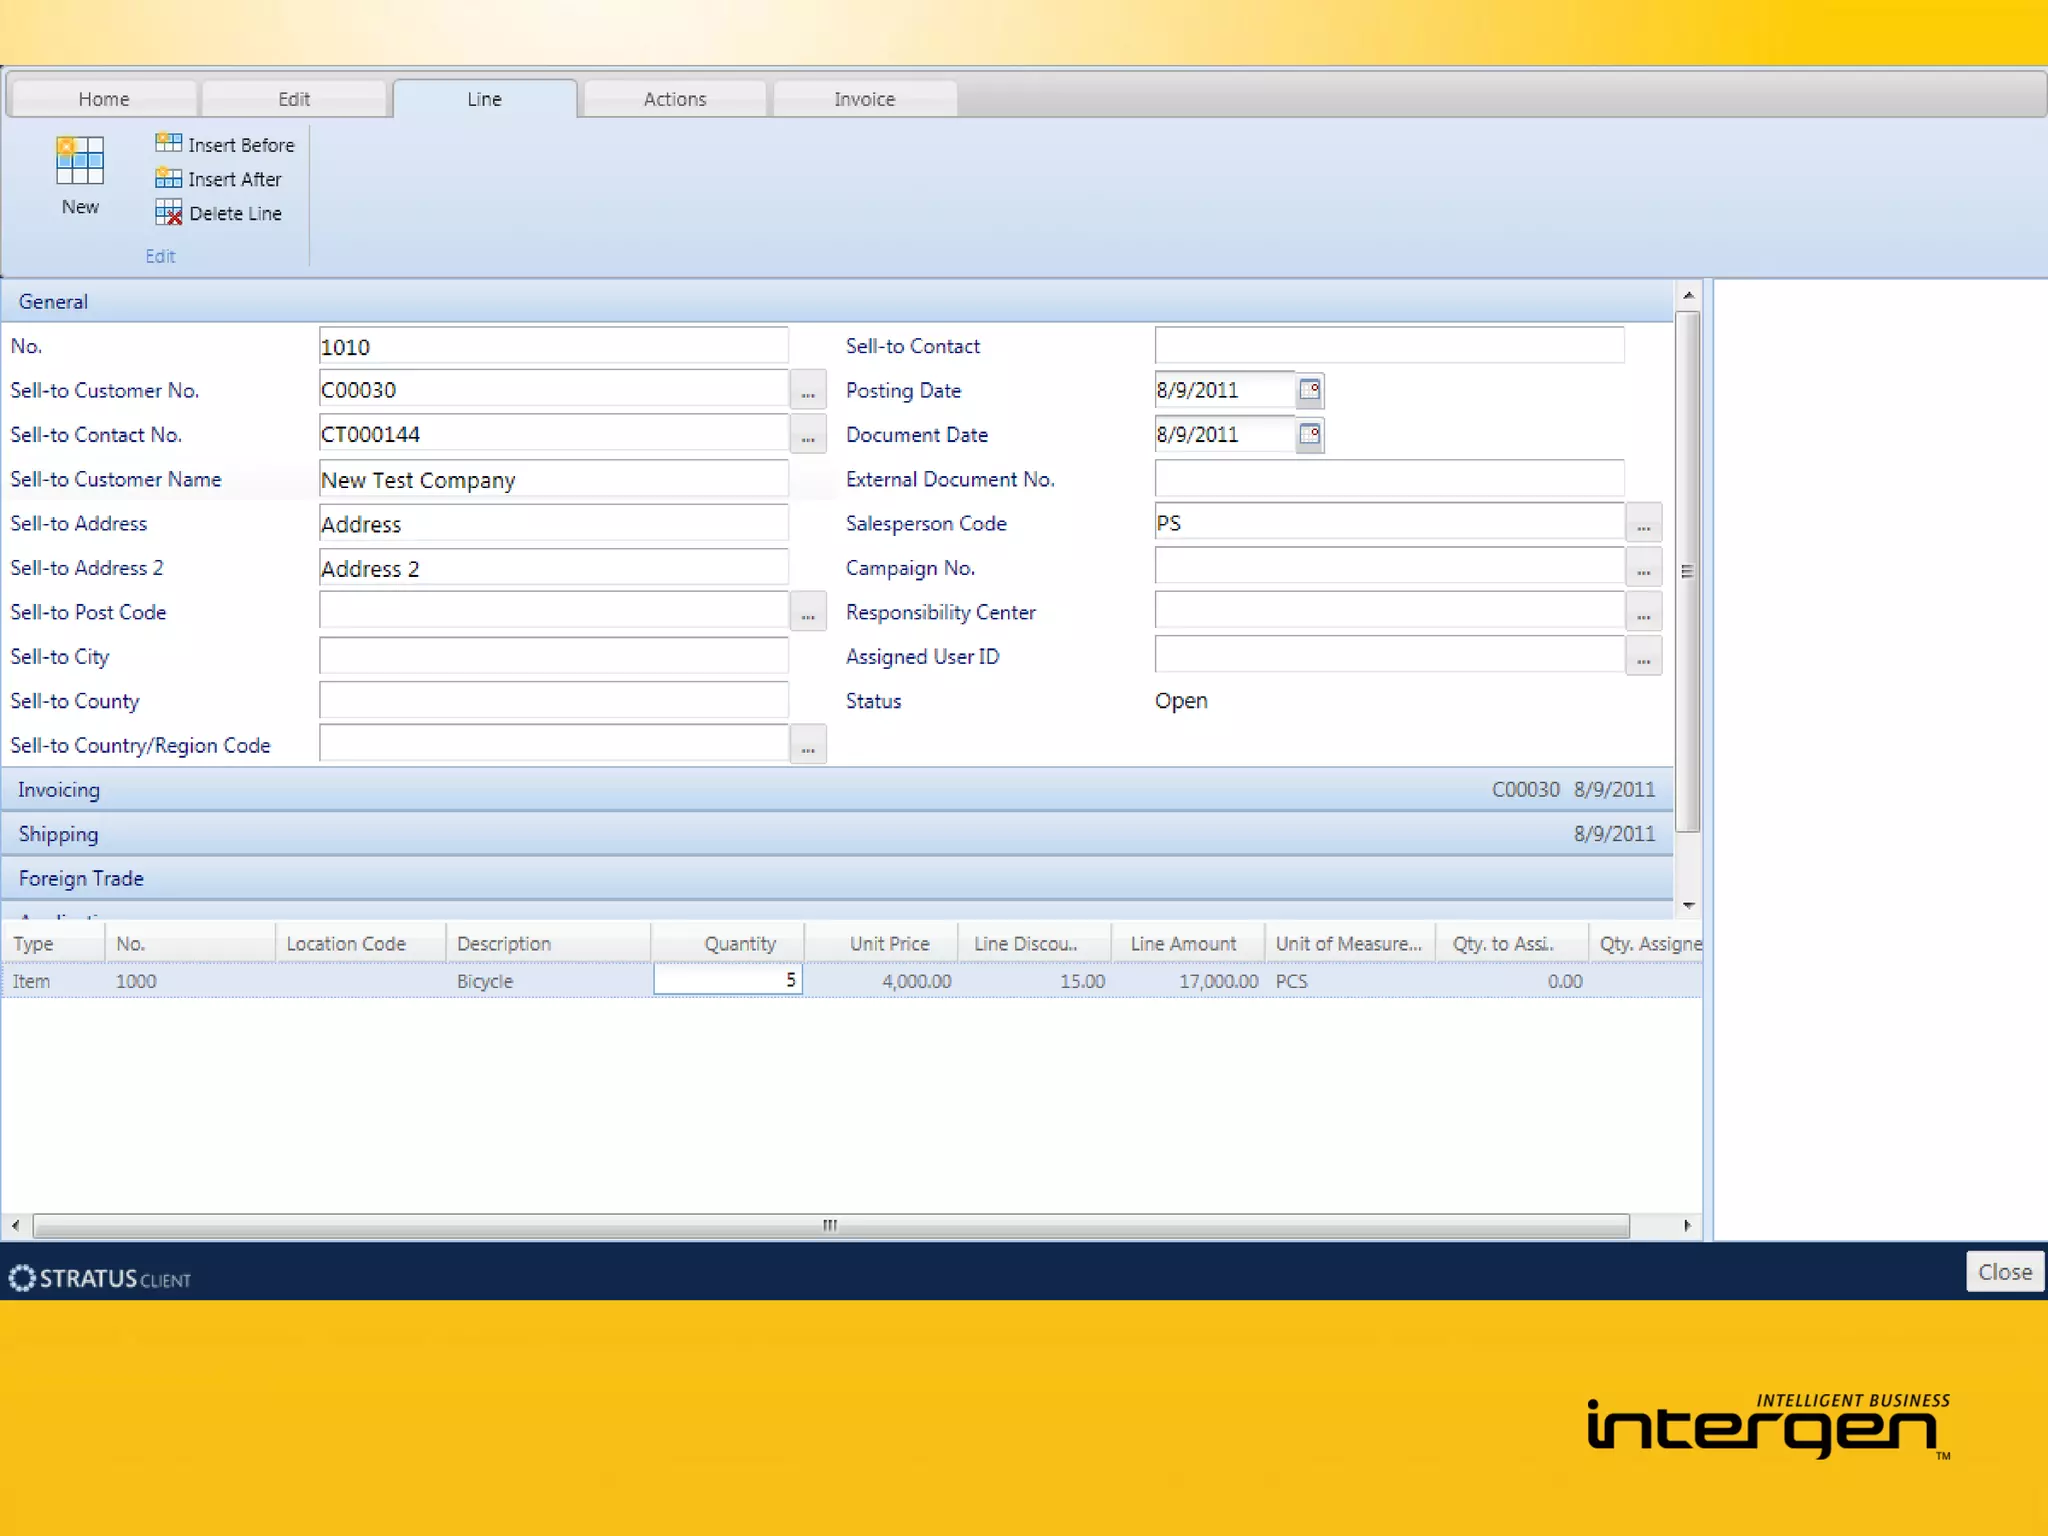2048x1536 pixels.
Task: Click the horizontal scrollbar right arrow
Action: pos(1688,1225)
